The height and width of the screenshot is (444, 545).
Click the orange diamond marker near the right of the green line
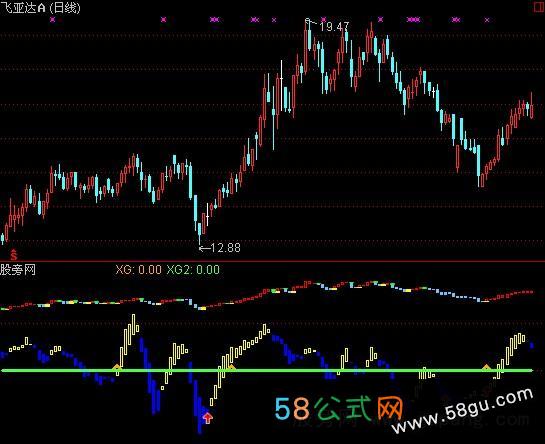click(x=486, y=367)
